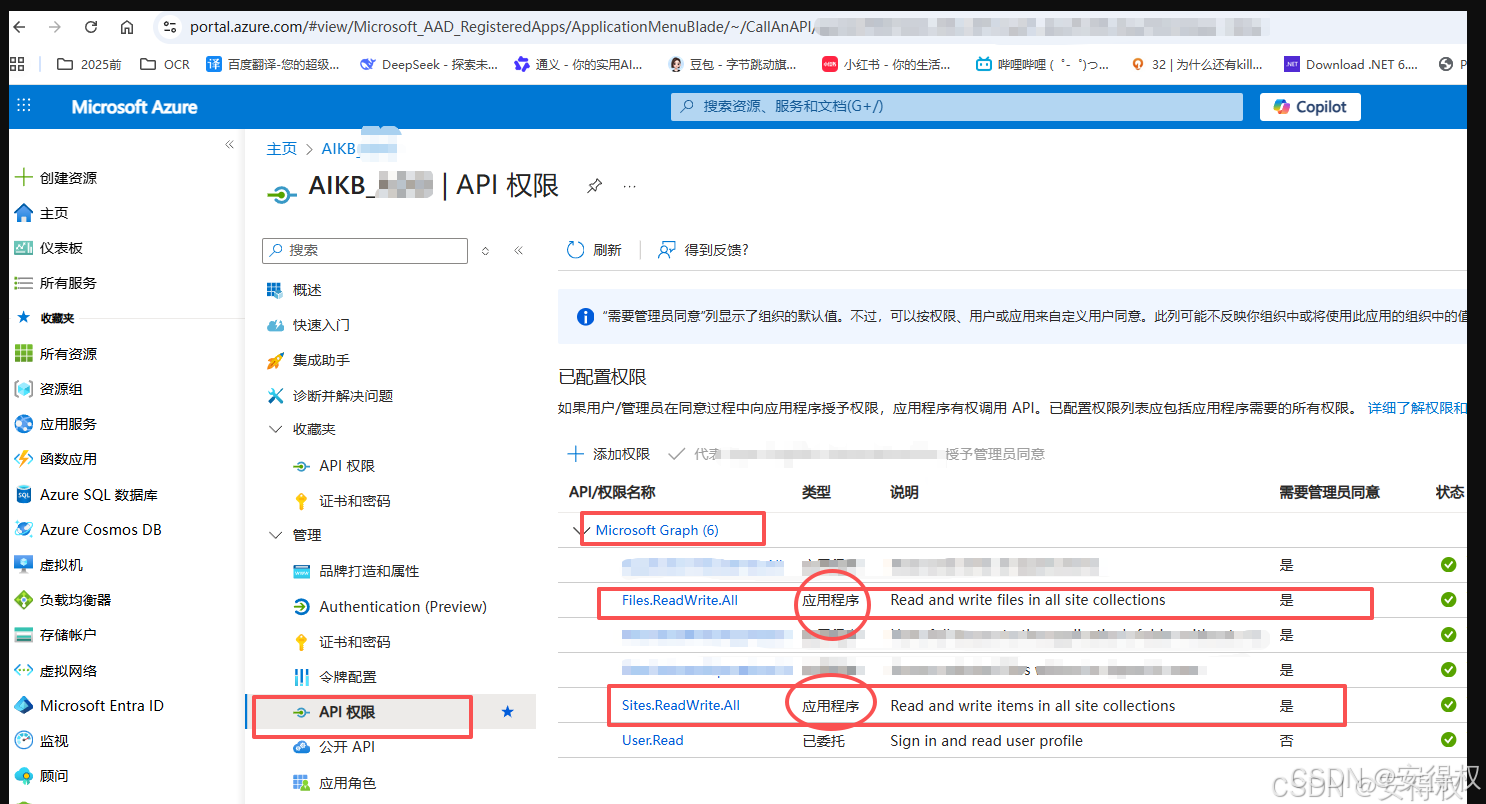Collapse the app menu using double chevron
1486x804 pixels.
(x=518, y=250)
